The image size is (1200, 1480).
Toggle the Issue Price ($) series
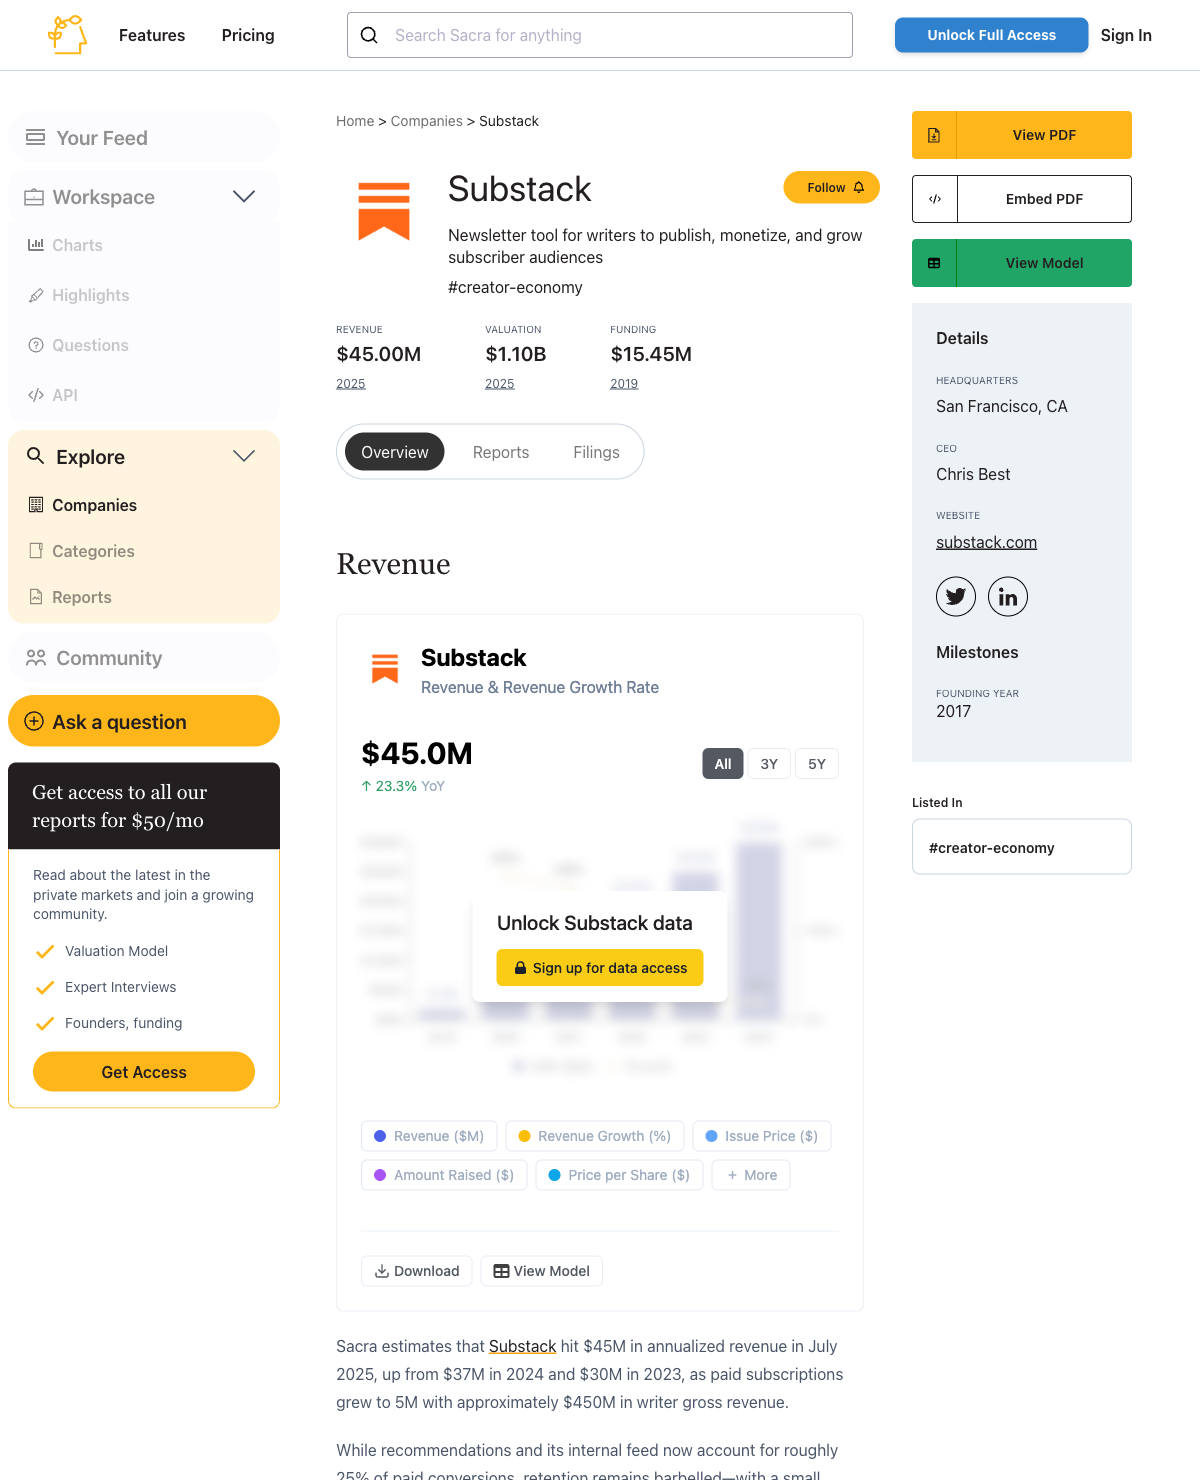point(762,1136)
